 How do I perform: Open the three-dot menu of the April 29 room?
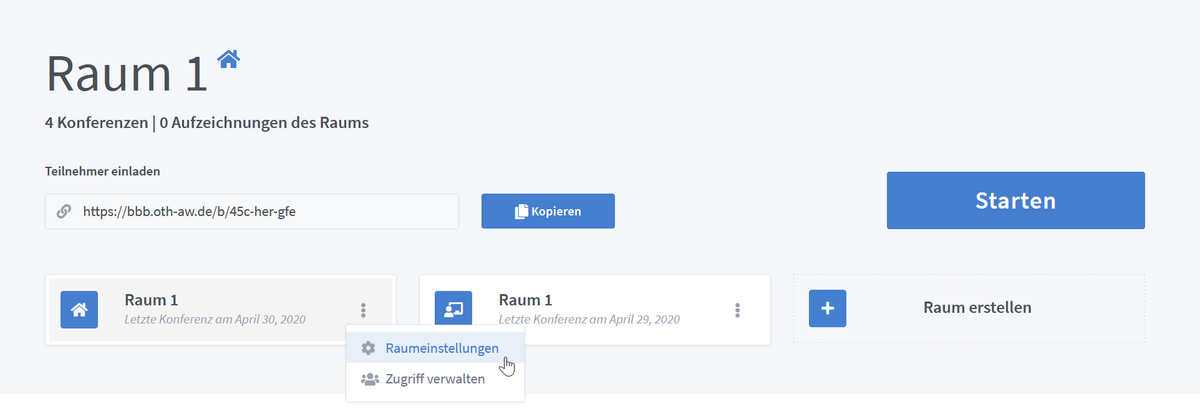pos(738,310)
